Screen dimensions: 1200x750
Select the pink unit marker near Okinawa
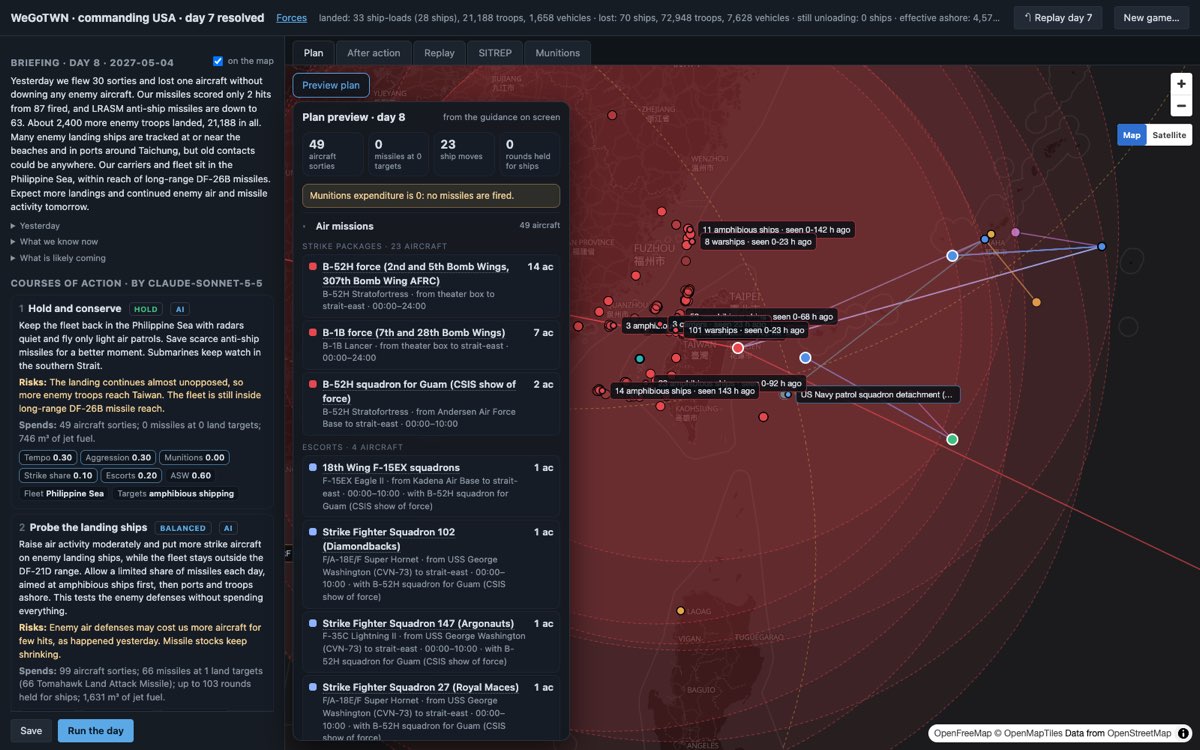pos(1015,232)
